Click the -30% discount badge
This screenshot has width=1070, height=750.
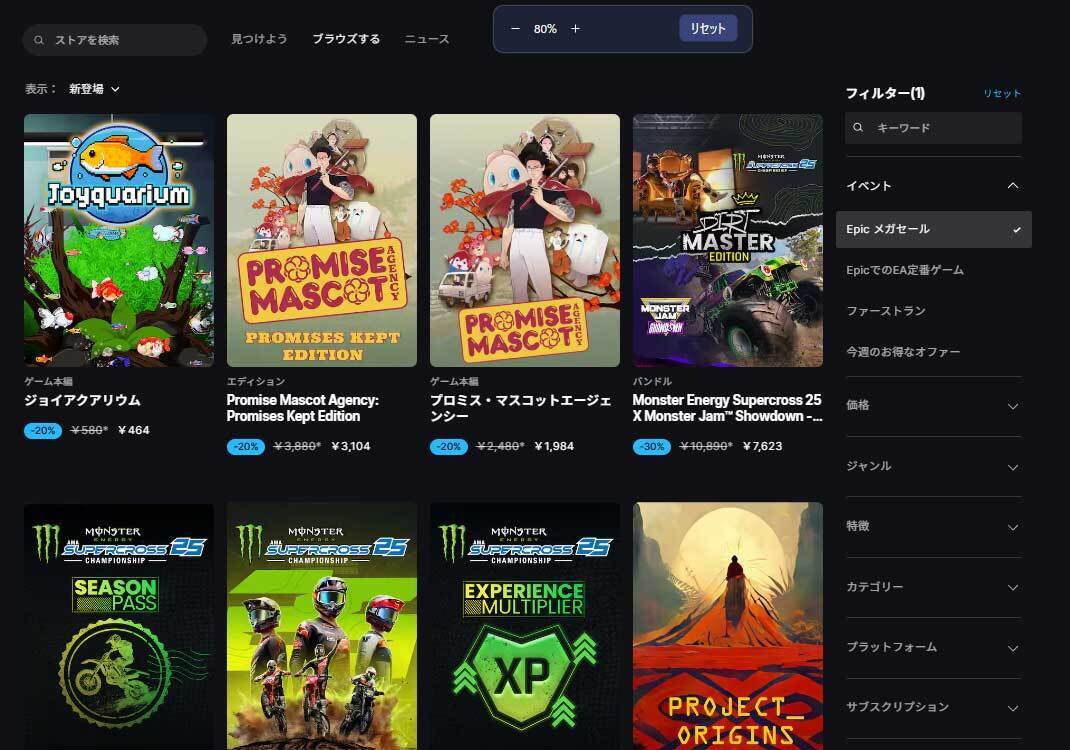(652, 446)
